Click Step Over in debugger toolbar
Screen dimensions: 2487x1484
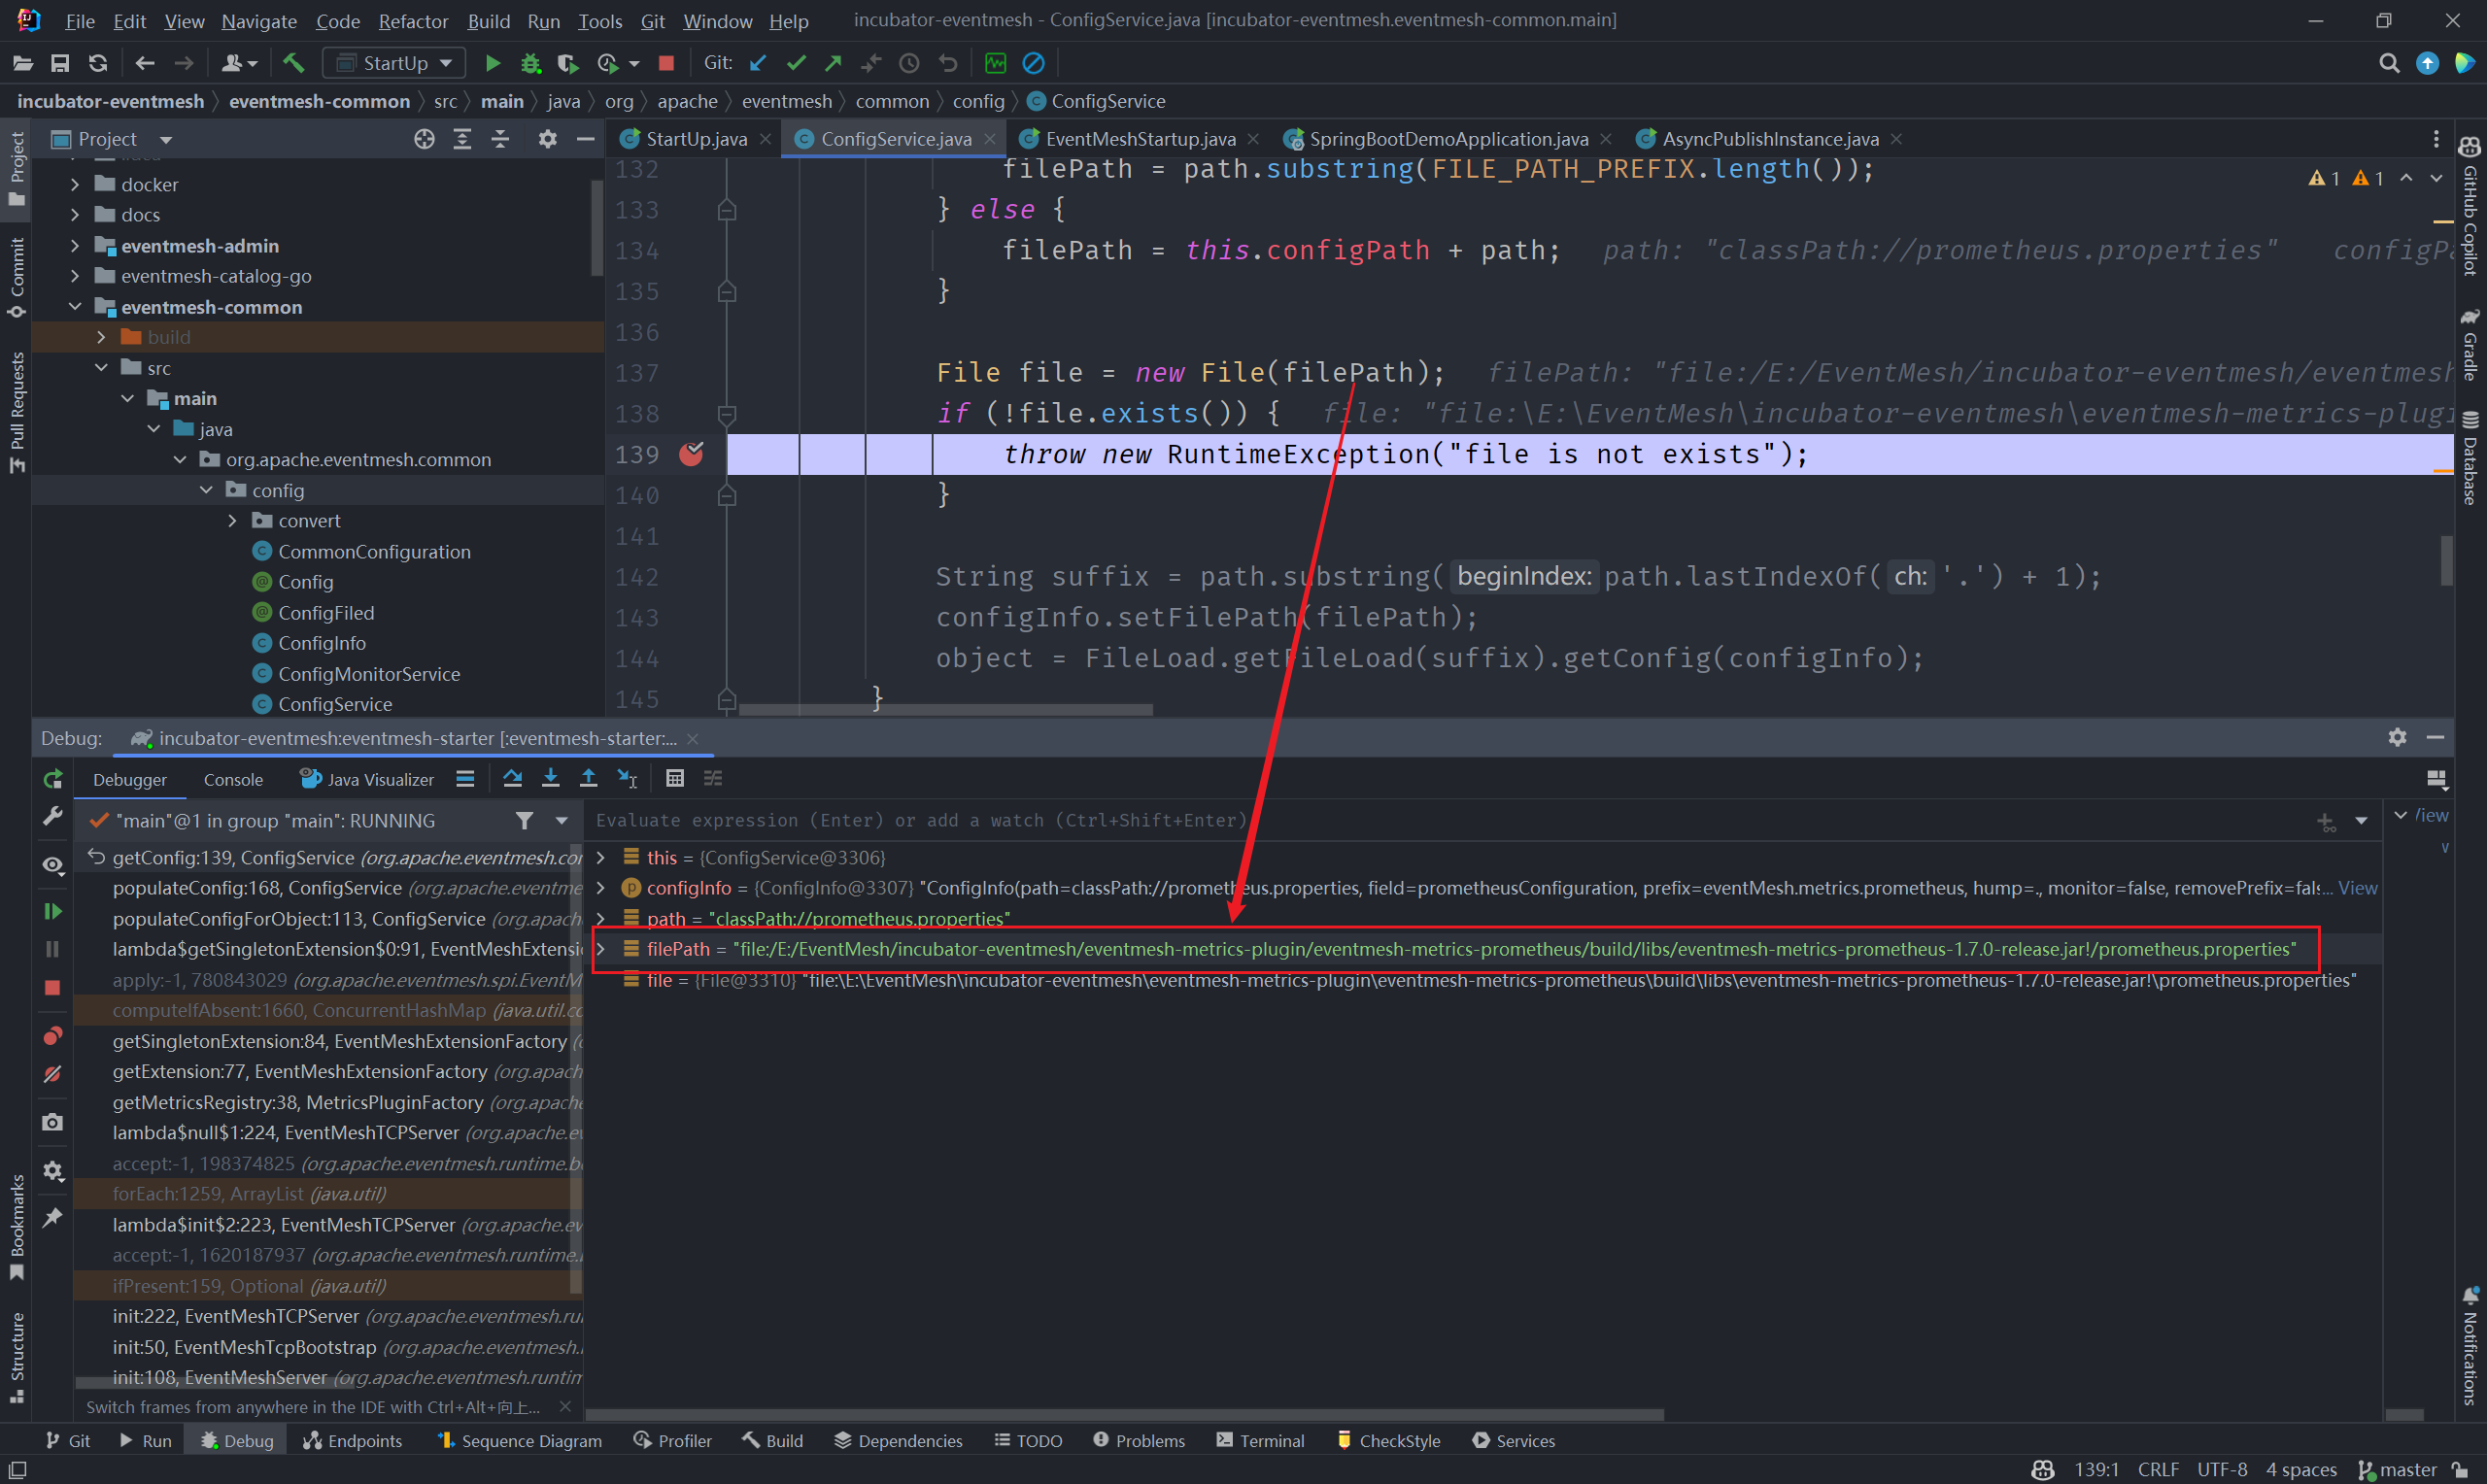point(512,778)
